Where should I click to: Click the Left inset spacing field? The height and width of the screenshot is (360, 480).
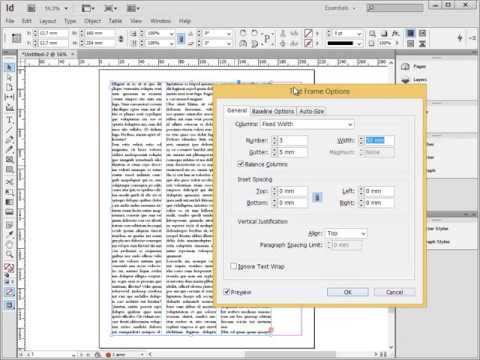(380, 191)
